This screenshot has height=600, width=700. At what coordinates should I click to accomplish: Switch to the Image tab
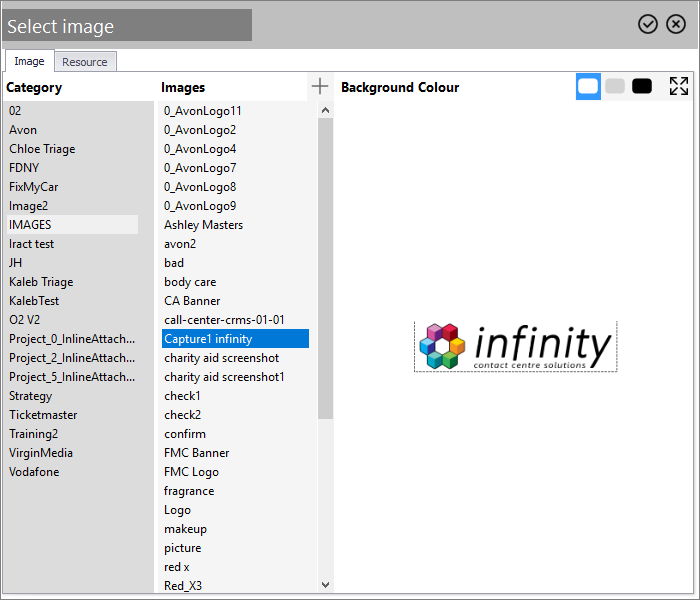tap(29, 61)
